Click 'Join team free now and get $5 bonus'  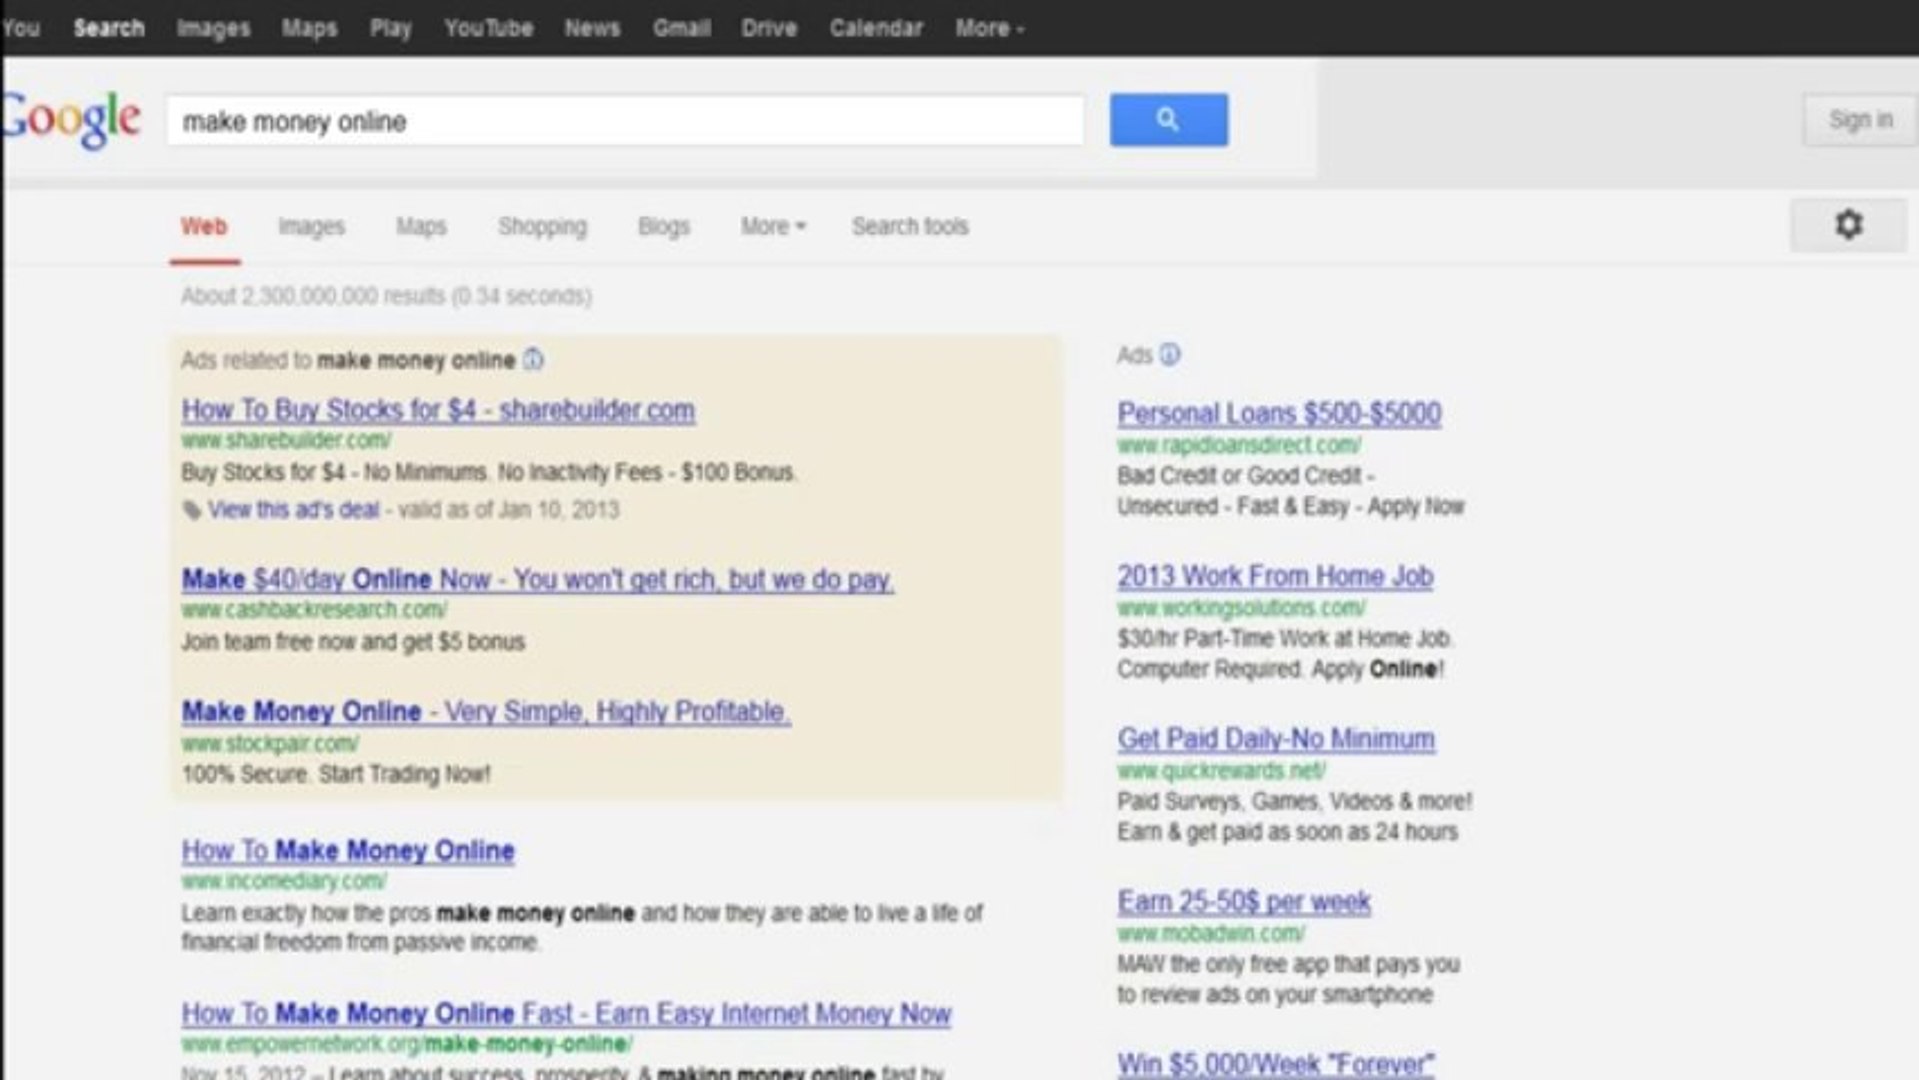tap(353, 642)
